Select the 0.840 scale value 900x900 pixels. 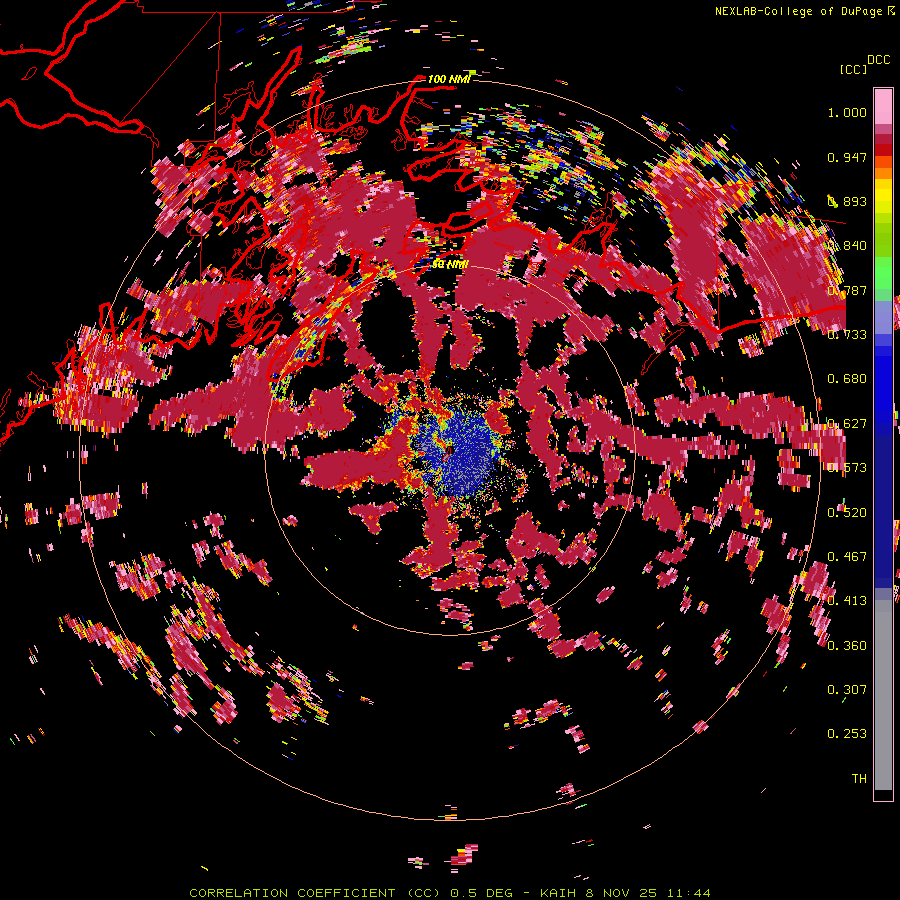point(847,246)
